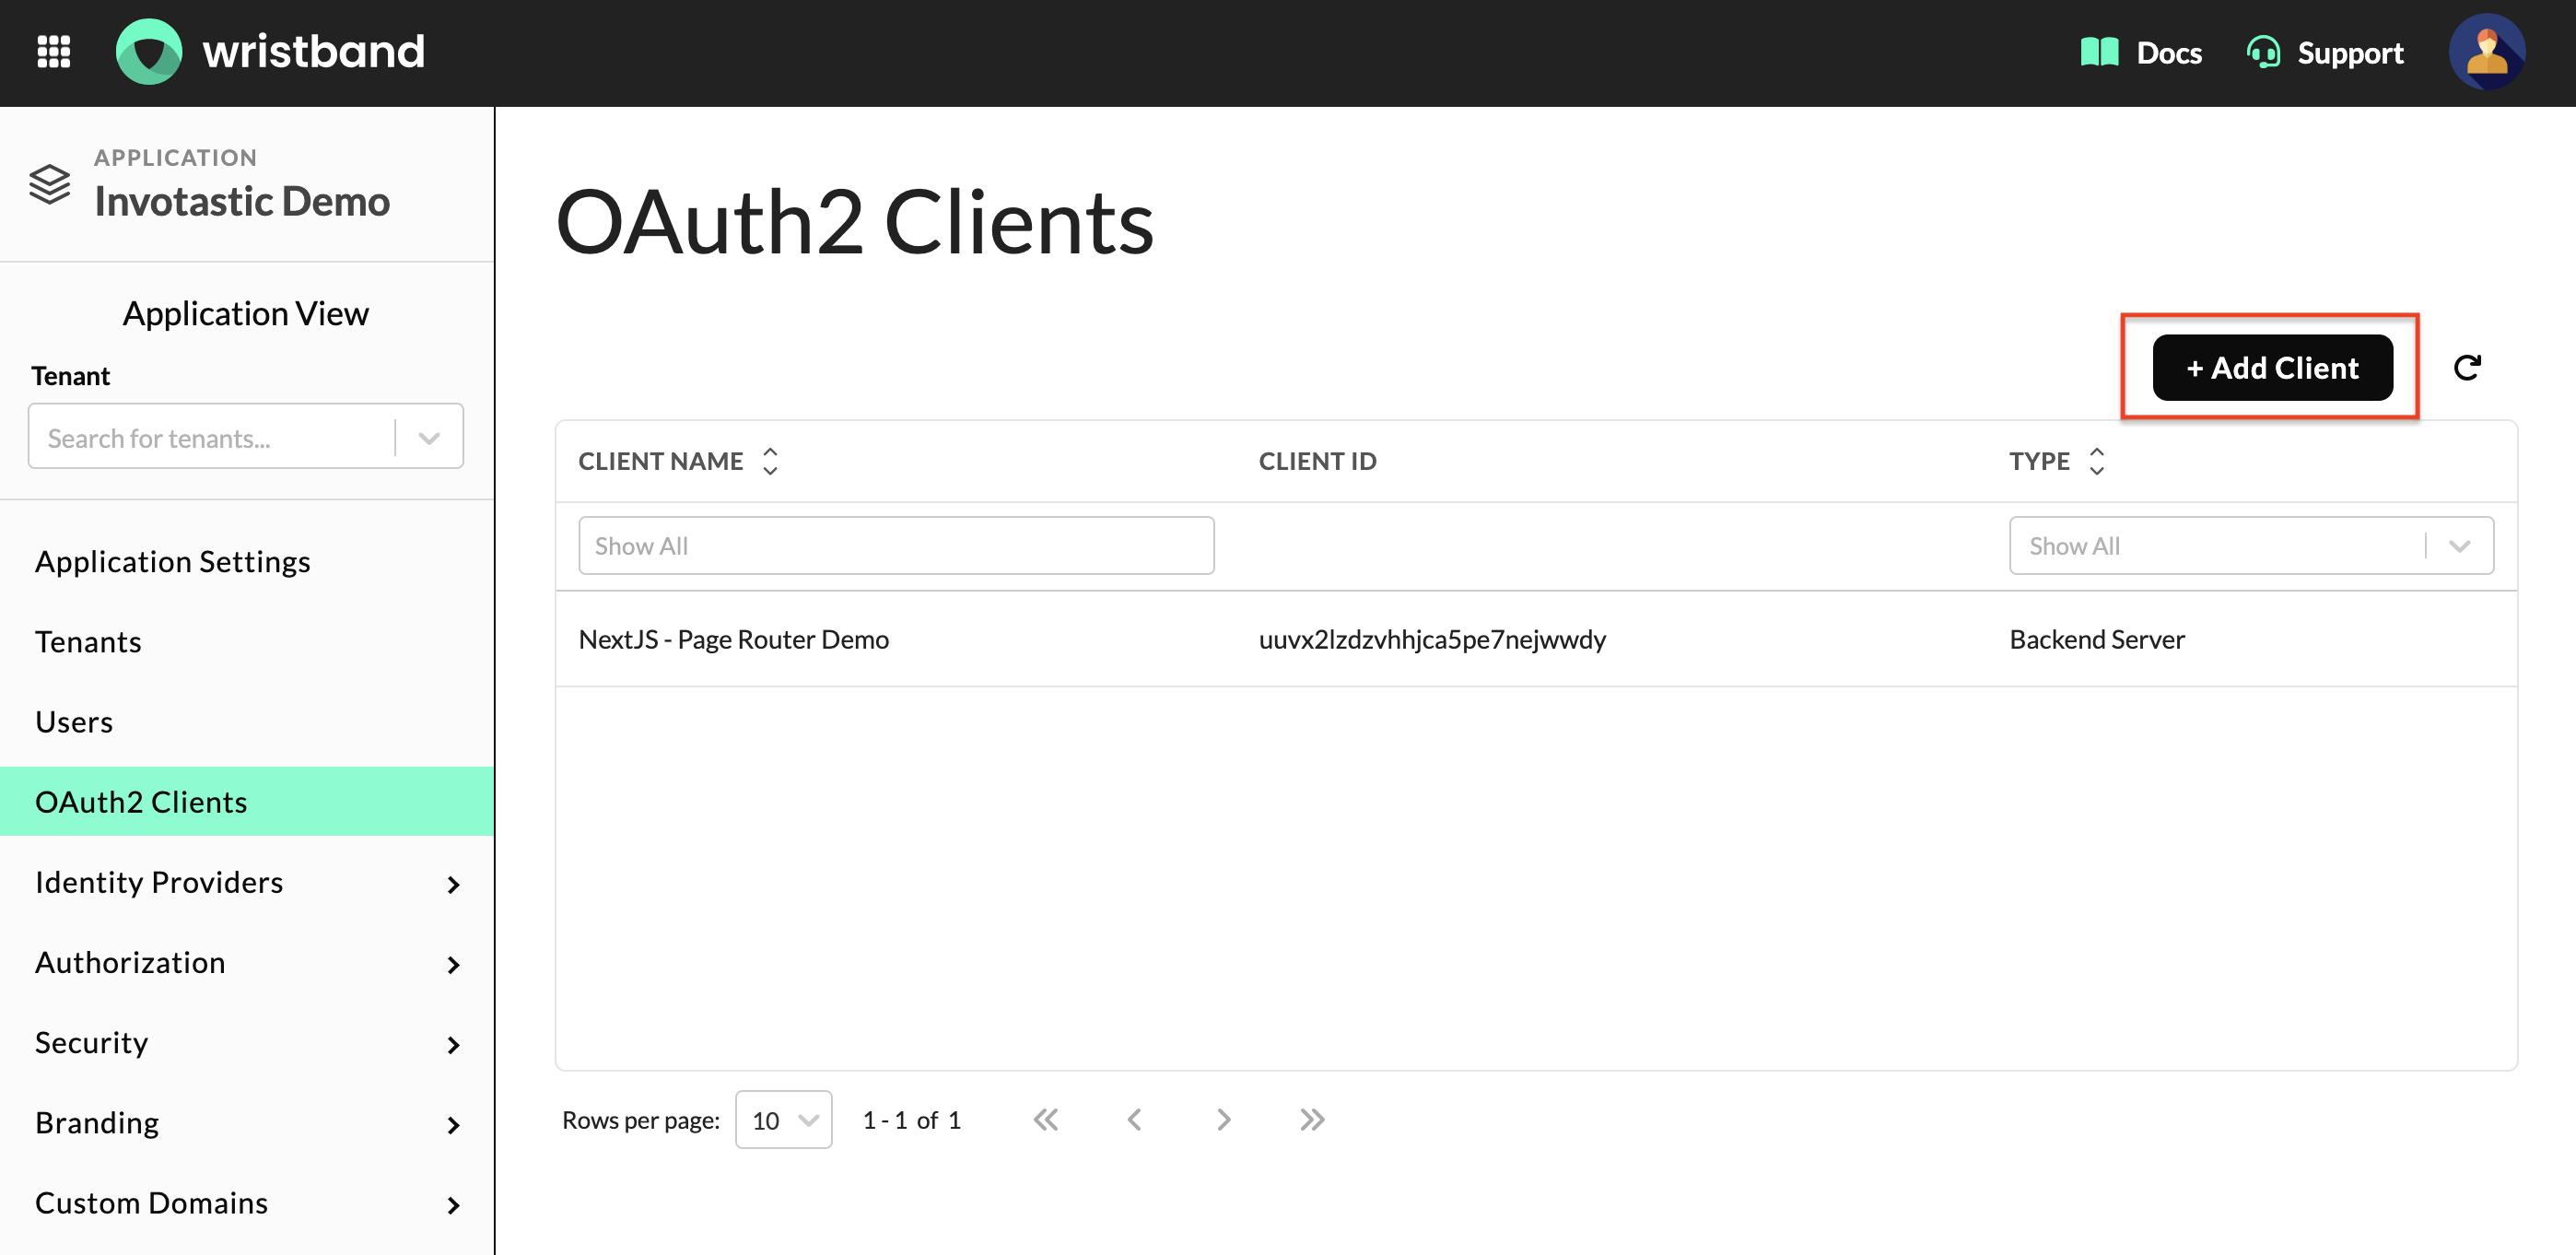
Task: Click the Add Client button
Action: (2272, 368)
